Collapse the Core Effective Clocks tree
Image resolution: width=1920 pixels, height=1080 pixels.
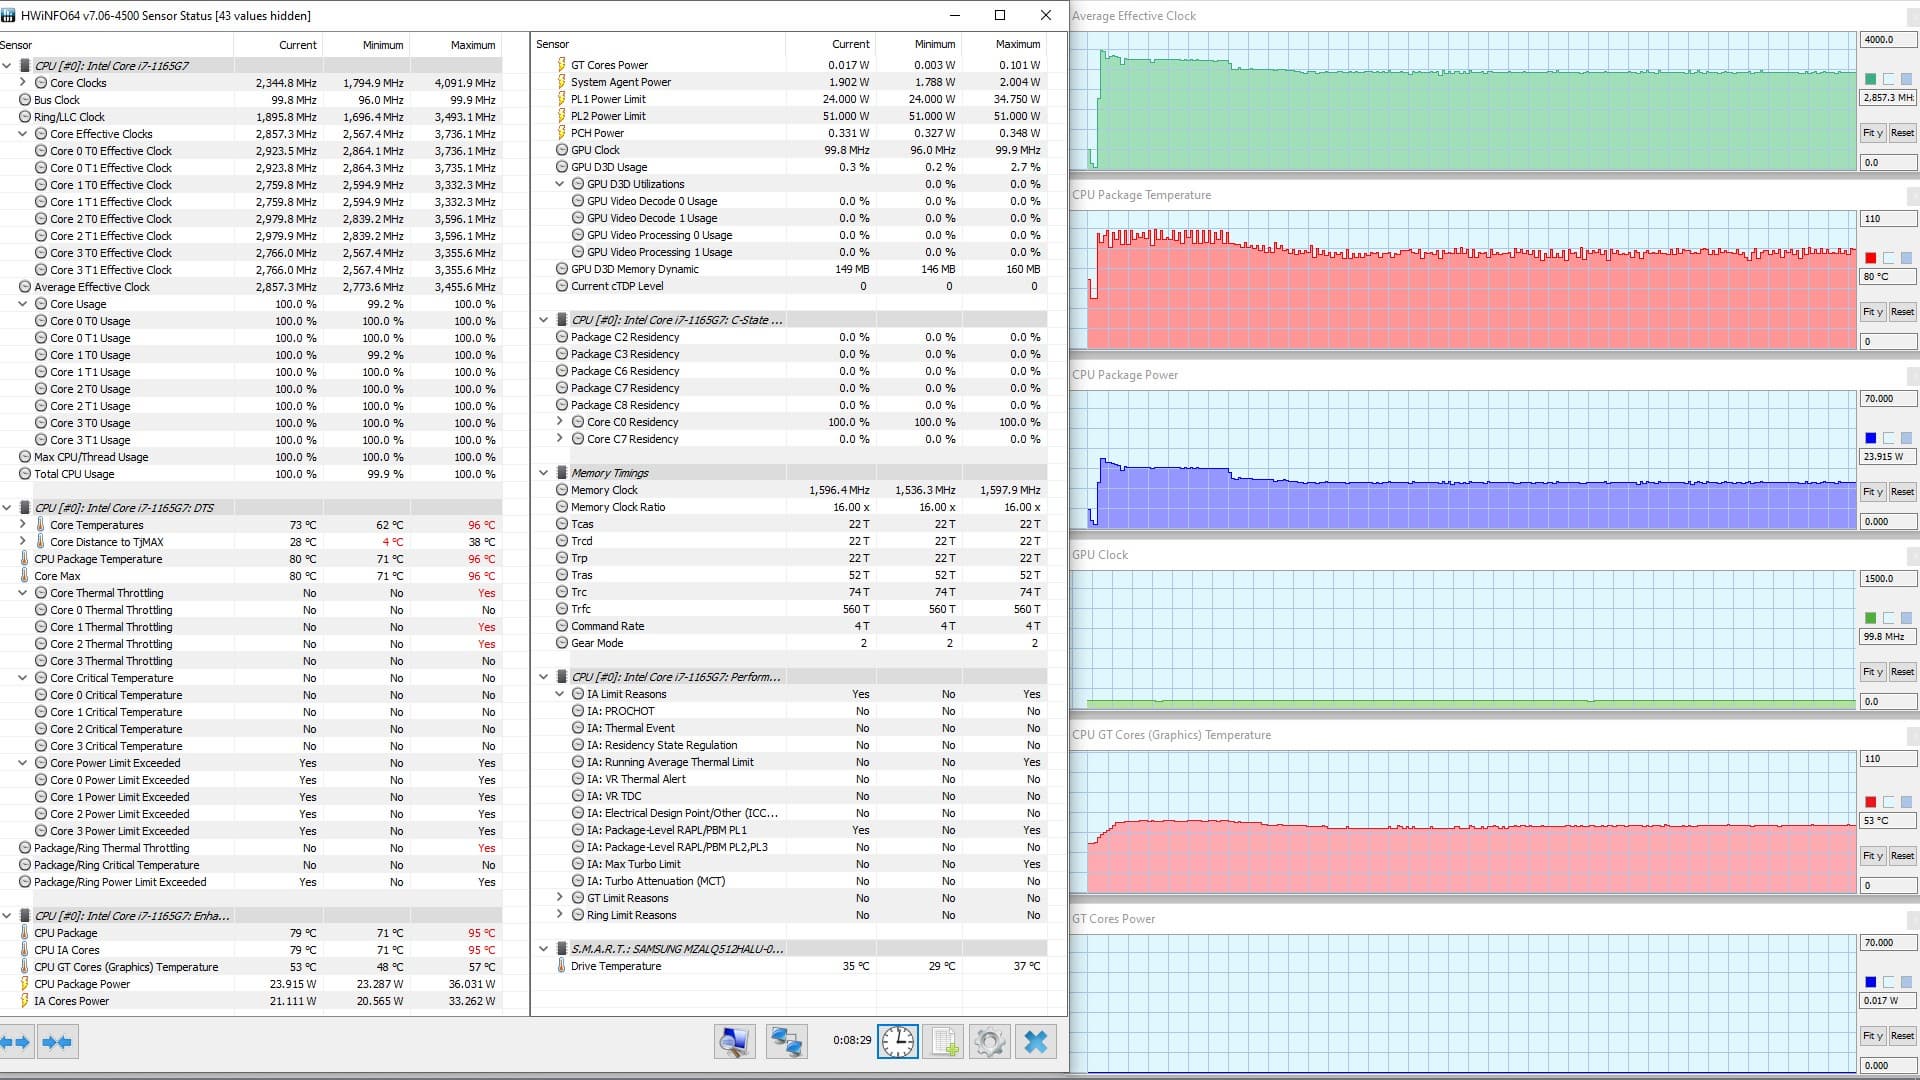(23, 134)
